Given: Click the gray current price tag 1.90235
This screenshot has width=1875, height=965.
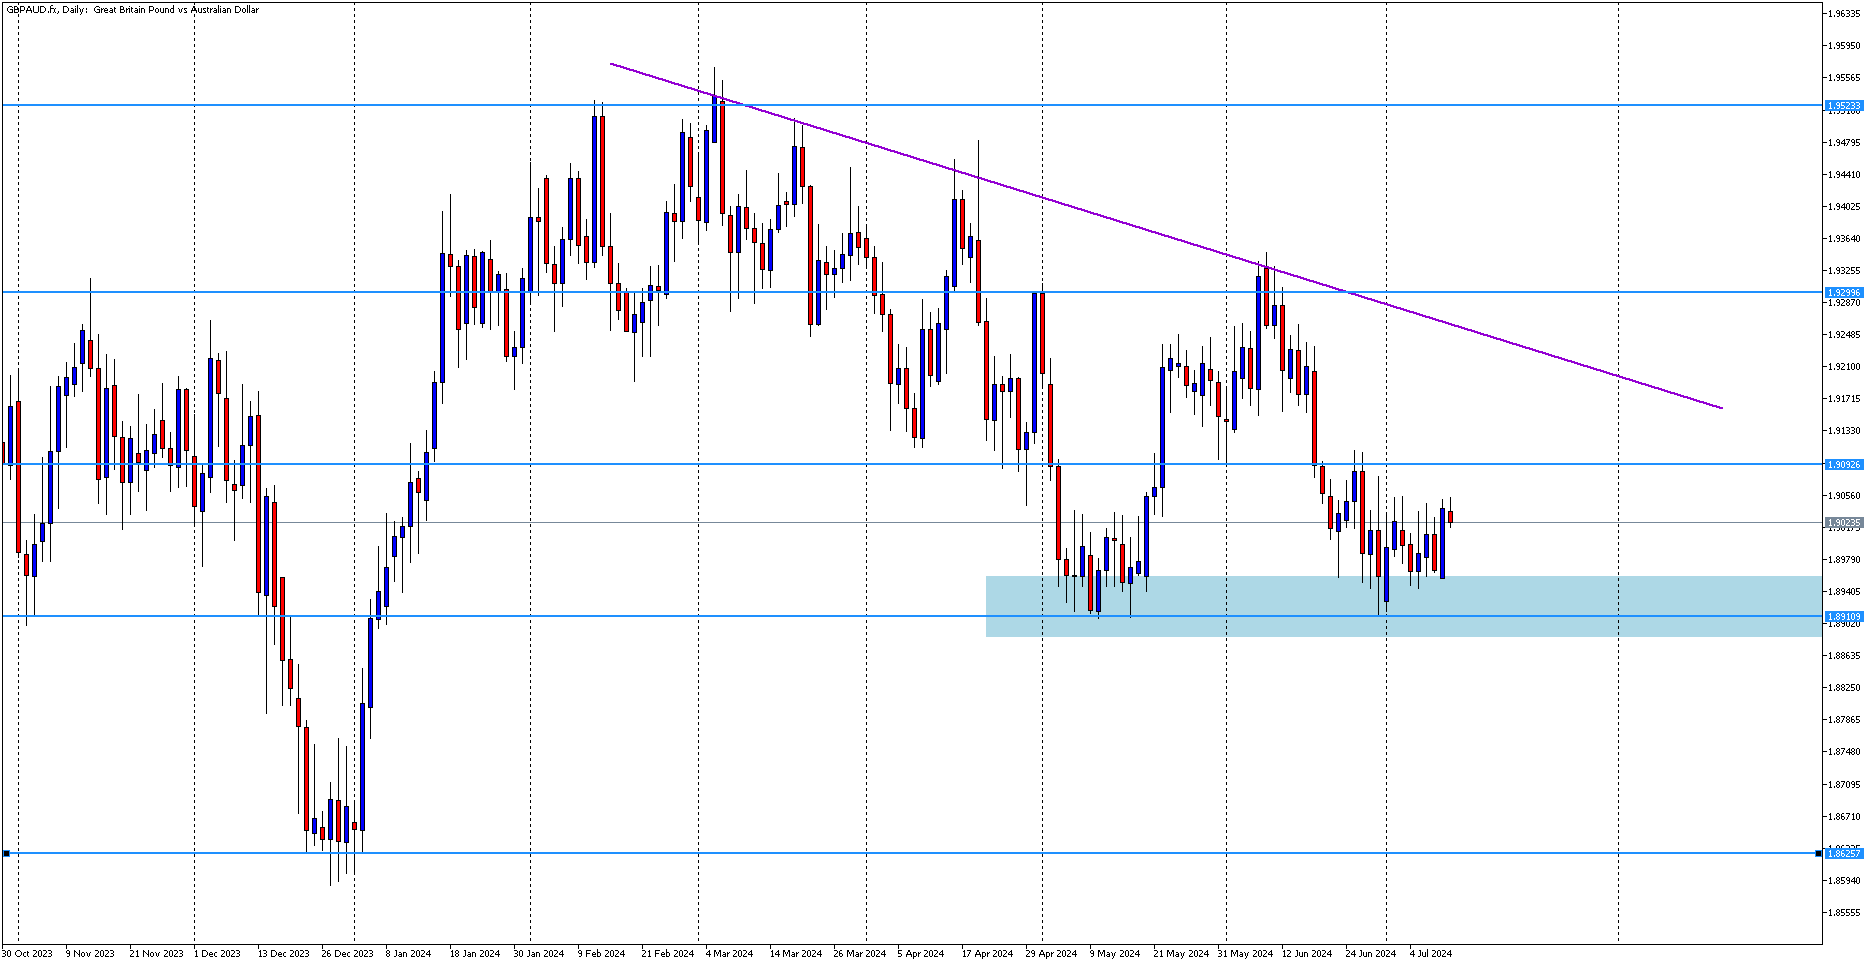Looking at the screenshot, I should click(x=1844, y=522).
